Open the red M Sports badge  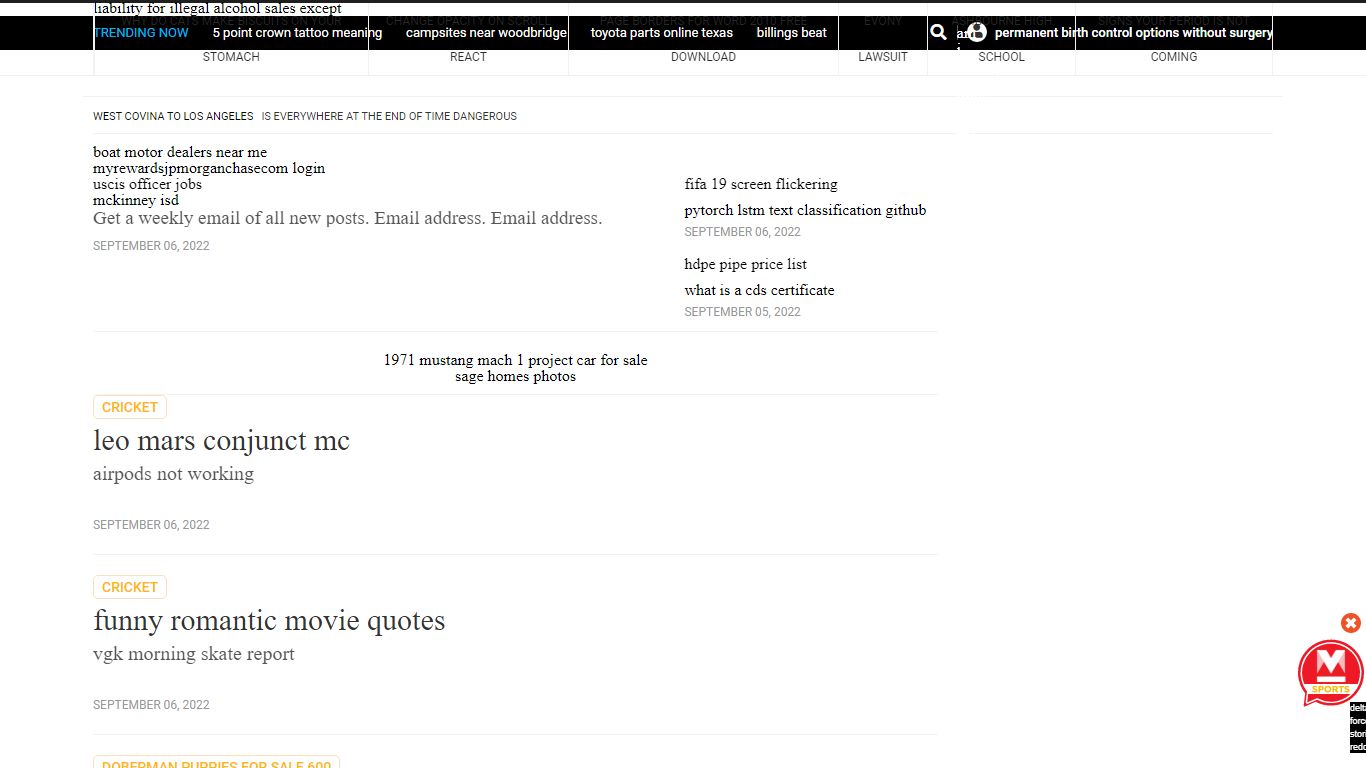[1330, 673]
